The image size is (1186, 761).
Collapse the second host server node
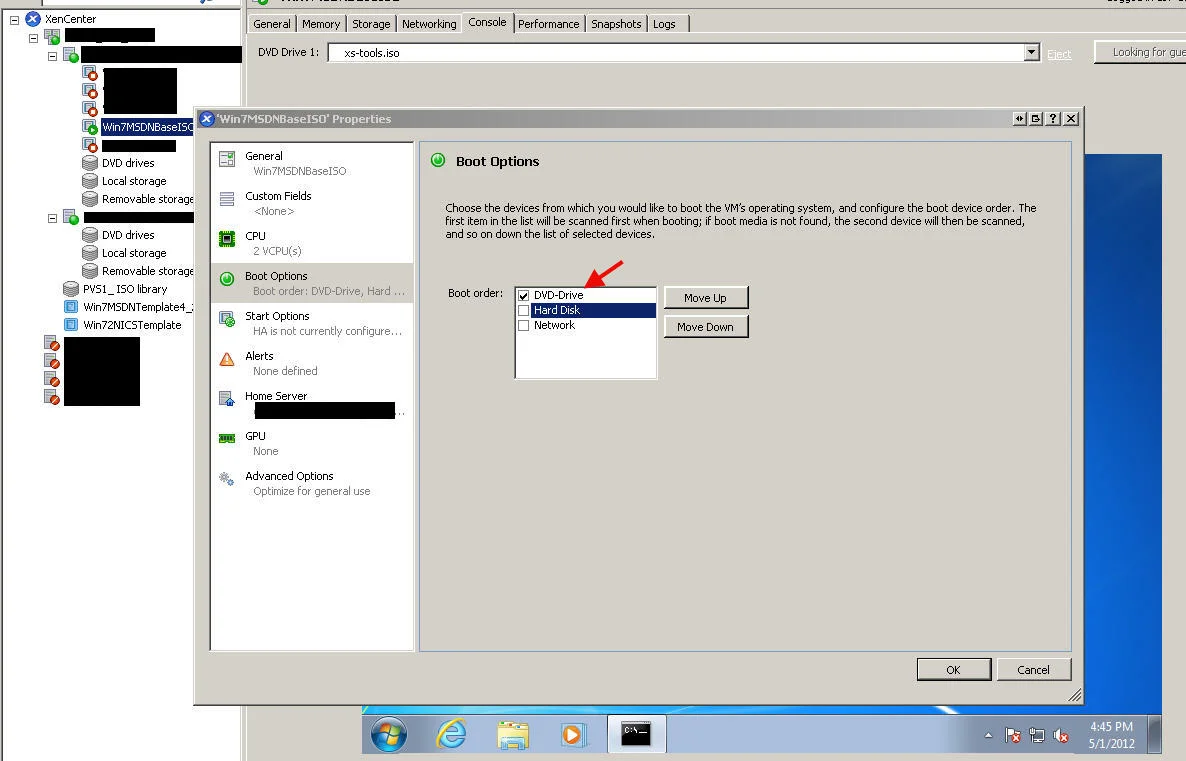click(x=52, y=219)
